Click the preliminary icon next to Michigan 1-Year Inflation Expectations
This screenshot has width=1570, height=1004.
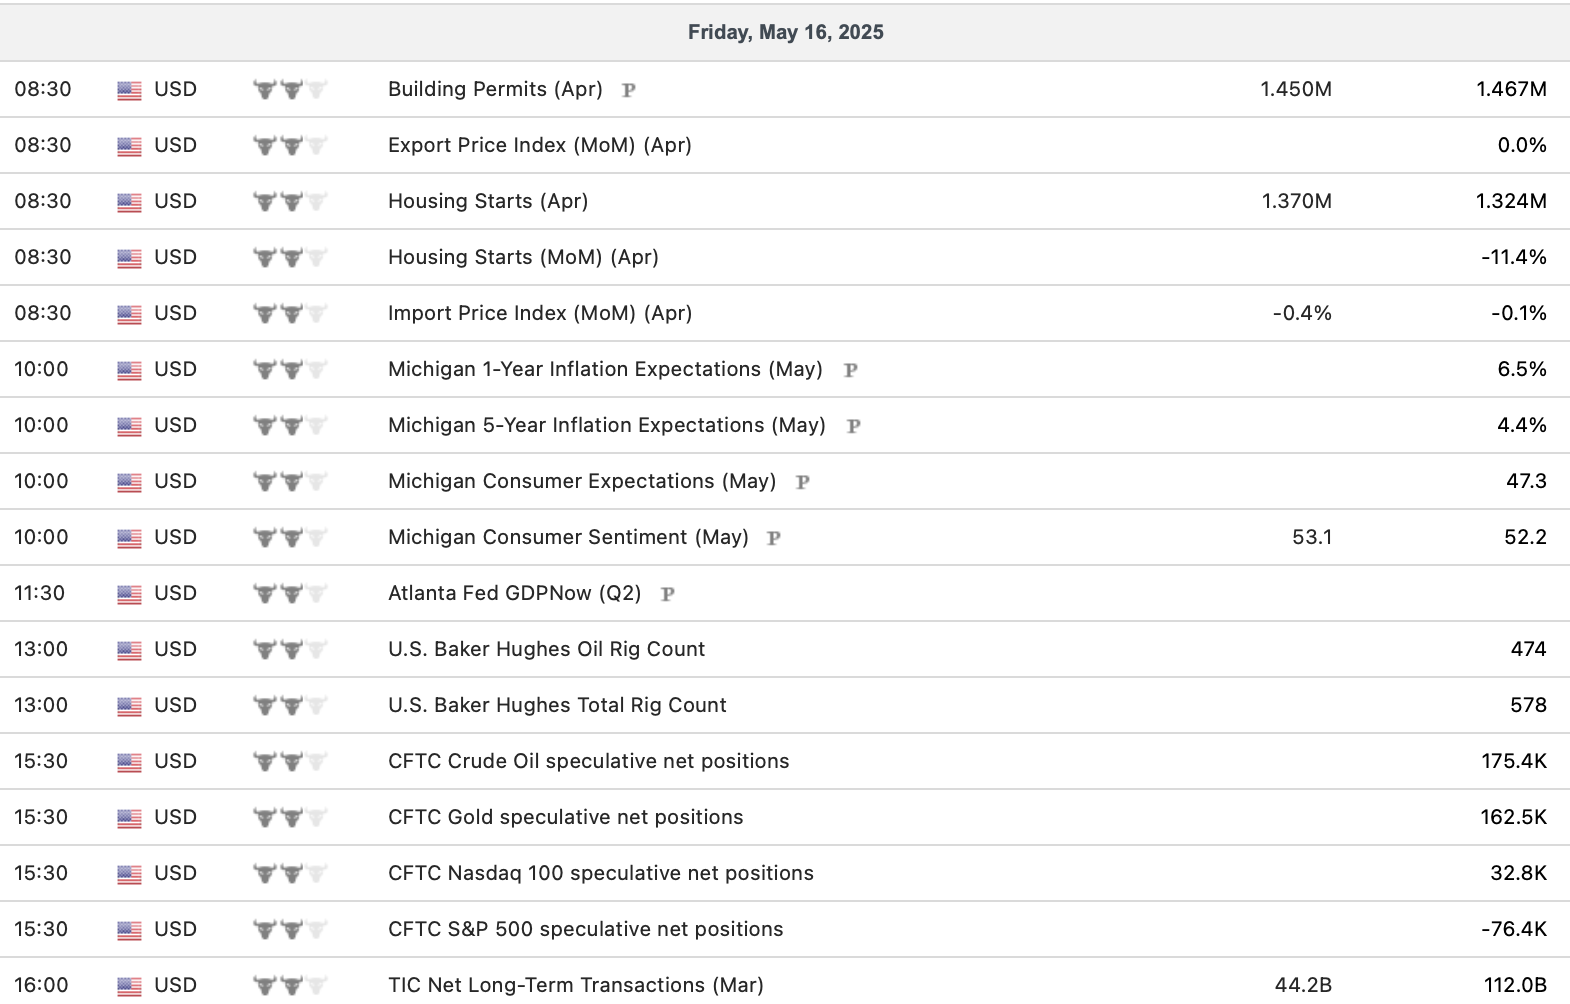[x=851, y=370]
